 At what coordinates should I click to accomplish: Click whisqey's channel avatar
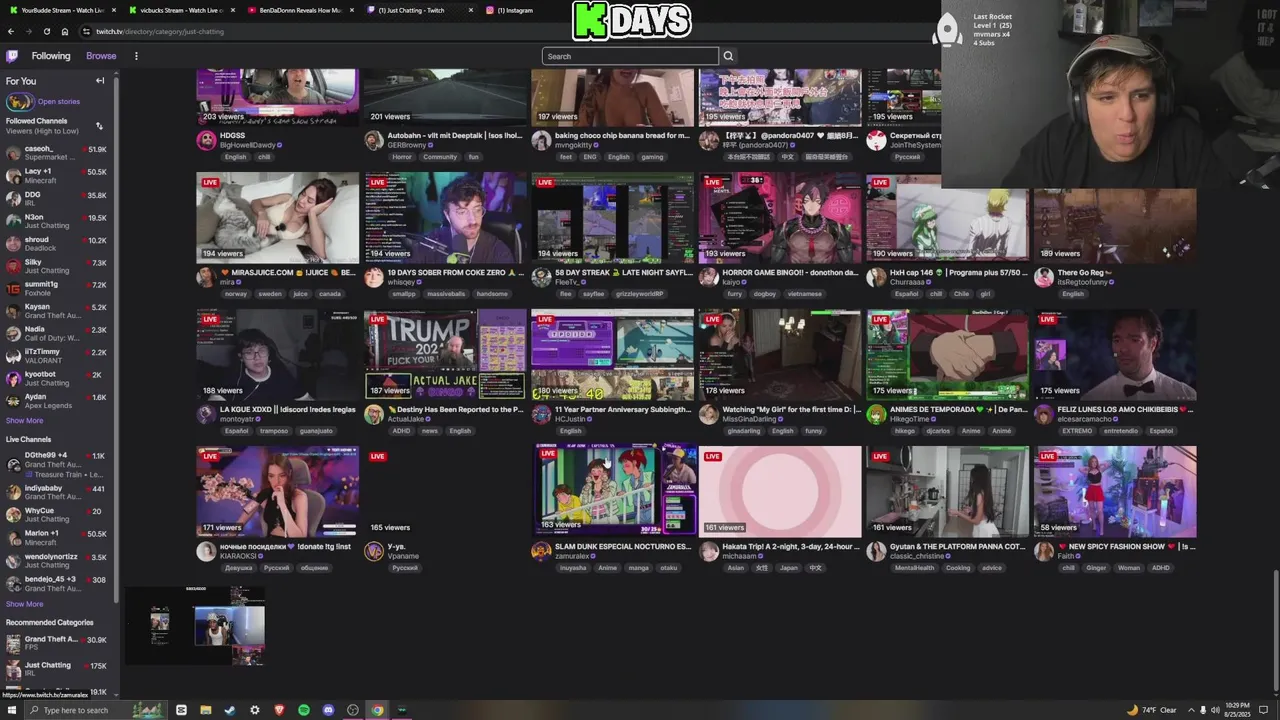click(374, 277)
